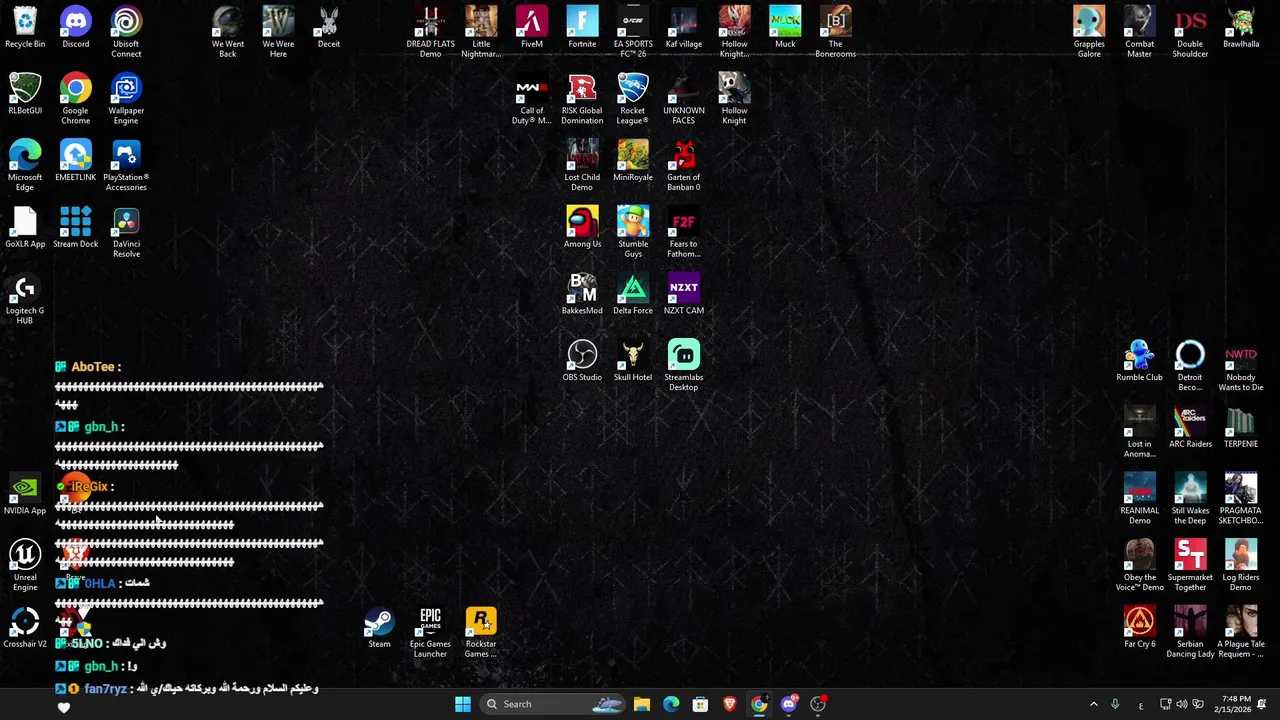Select the Supermarket Together desktop icon

pyautogui.click(x=1190, y=565)
